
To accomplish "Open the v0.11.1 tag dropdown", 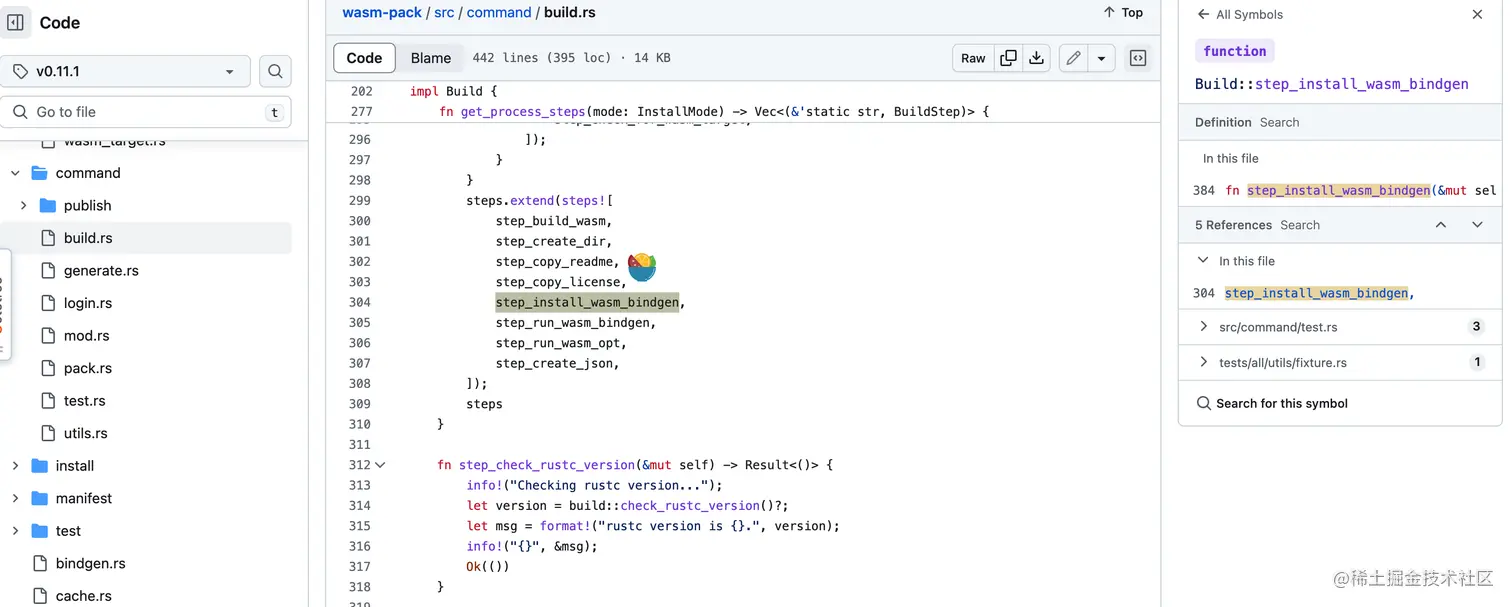I will [x=125, y=71].
